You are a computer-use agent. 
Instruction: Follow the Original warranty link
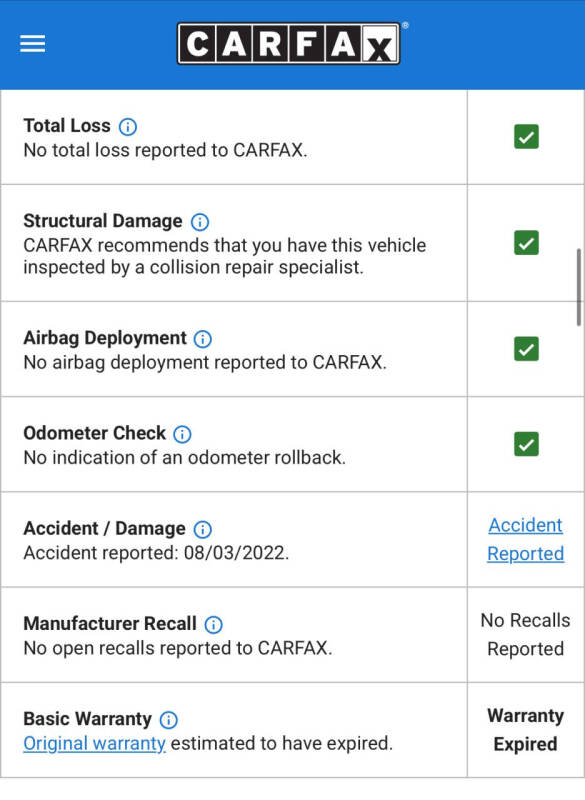coord(94,743)
